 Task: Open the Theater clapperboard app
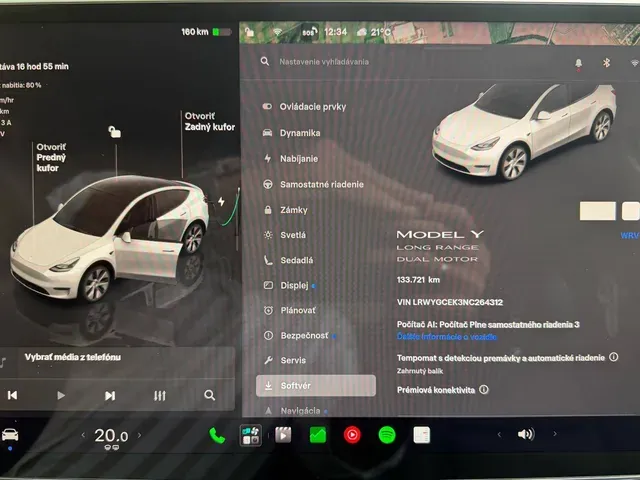[283, 435]
